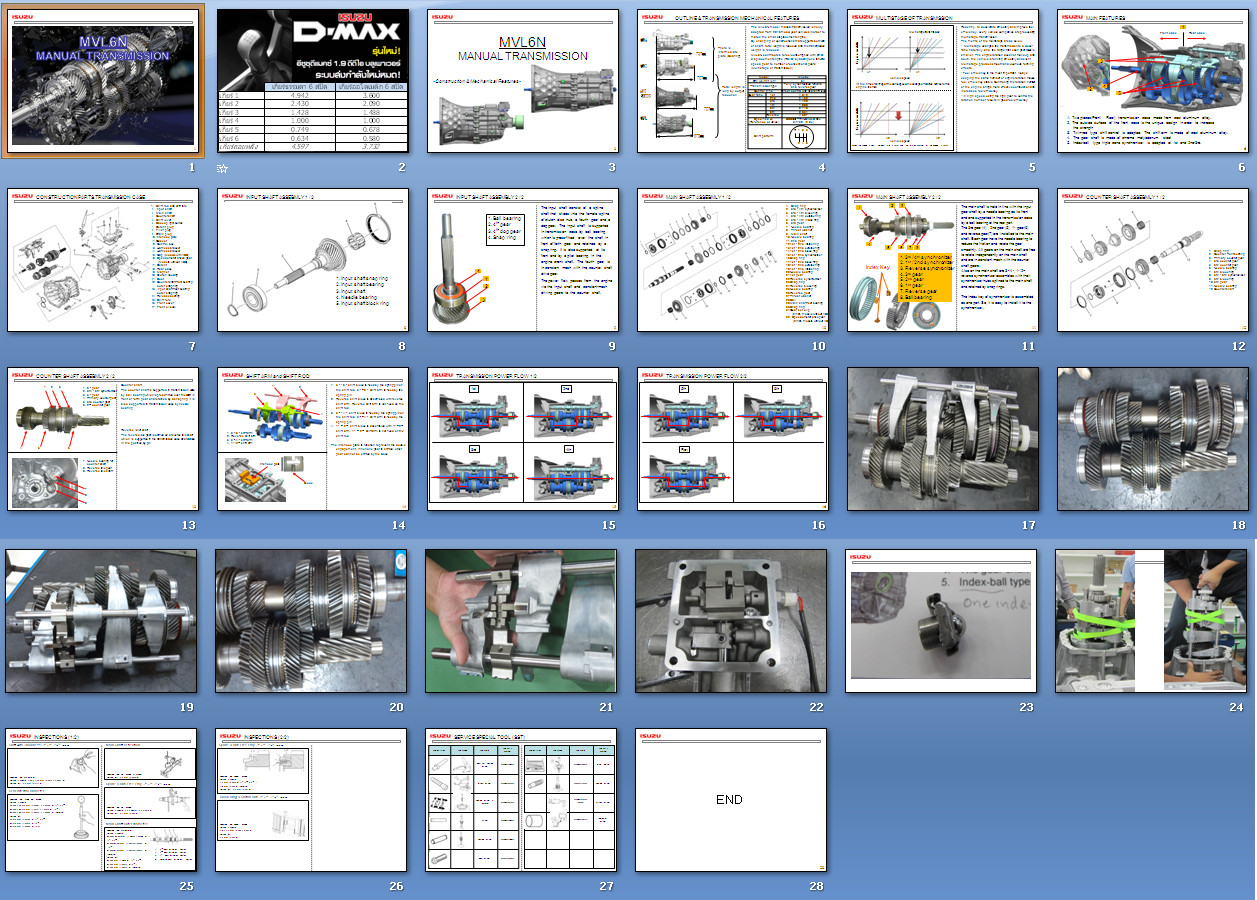
Task: Select slide 9 Input Shaft Assembly 2/2
Action: pyautogui.click(x=523, y=260)
